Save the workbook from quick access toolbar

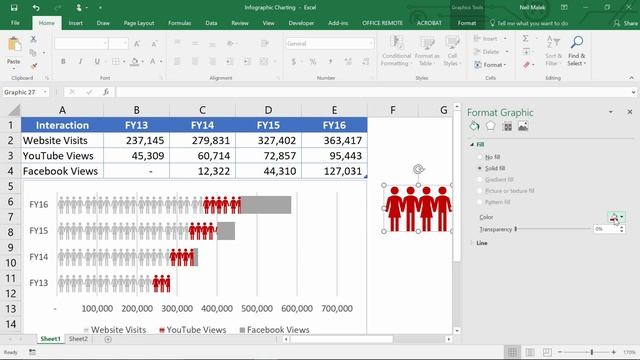click(14, 8)
